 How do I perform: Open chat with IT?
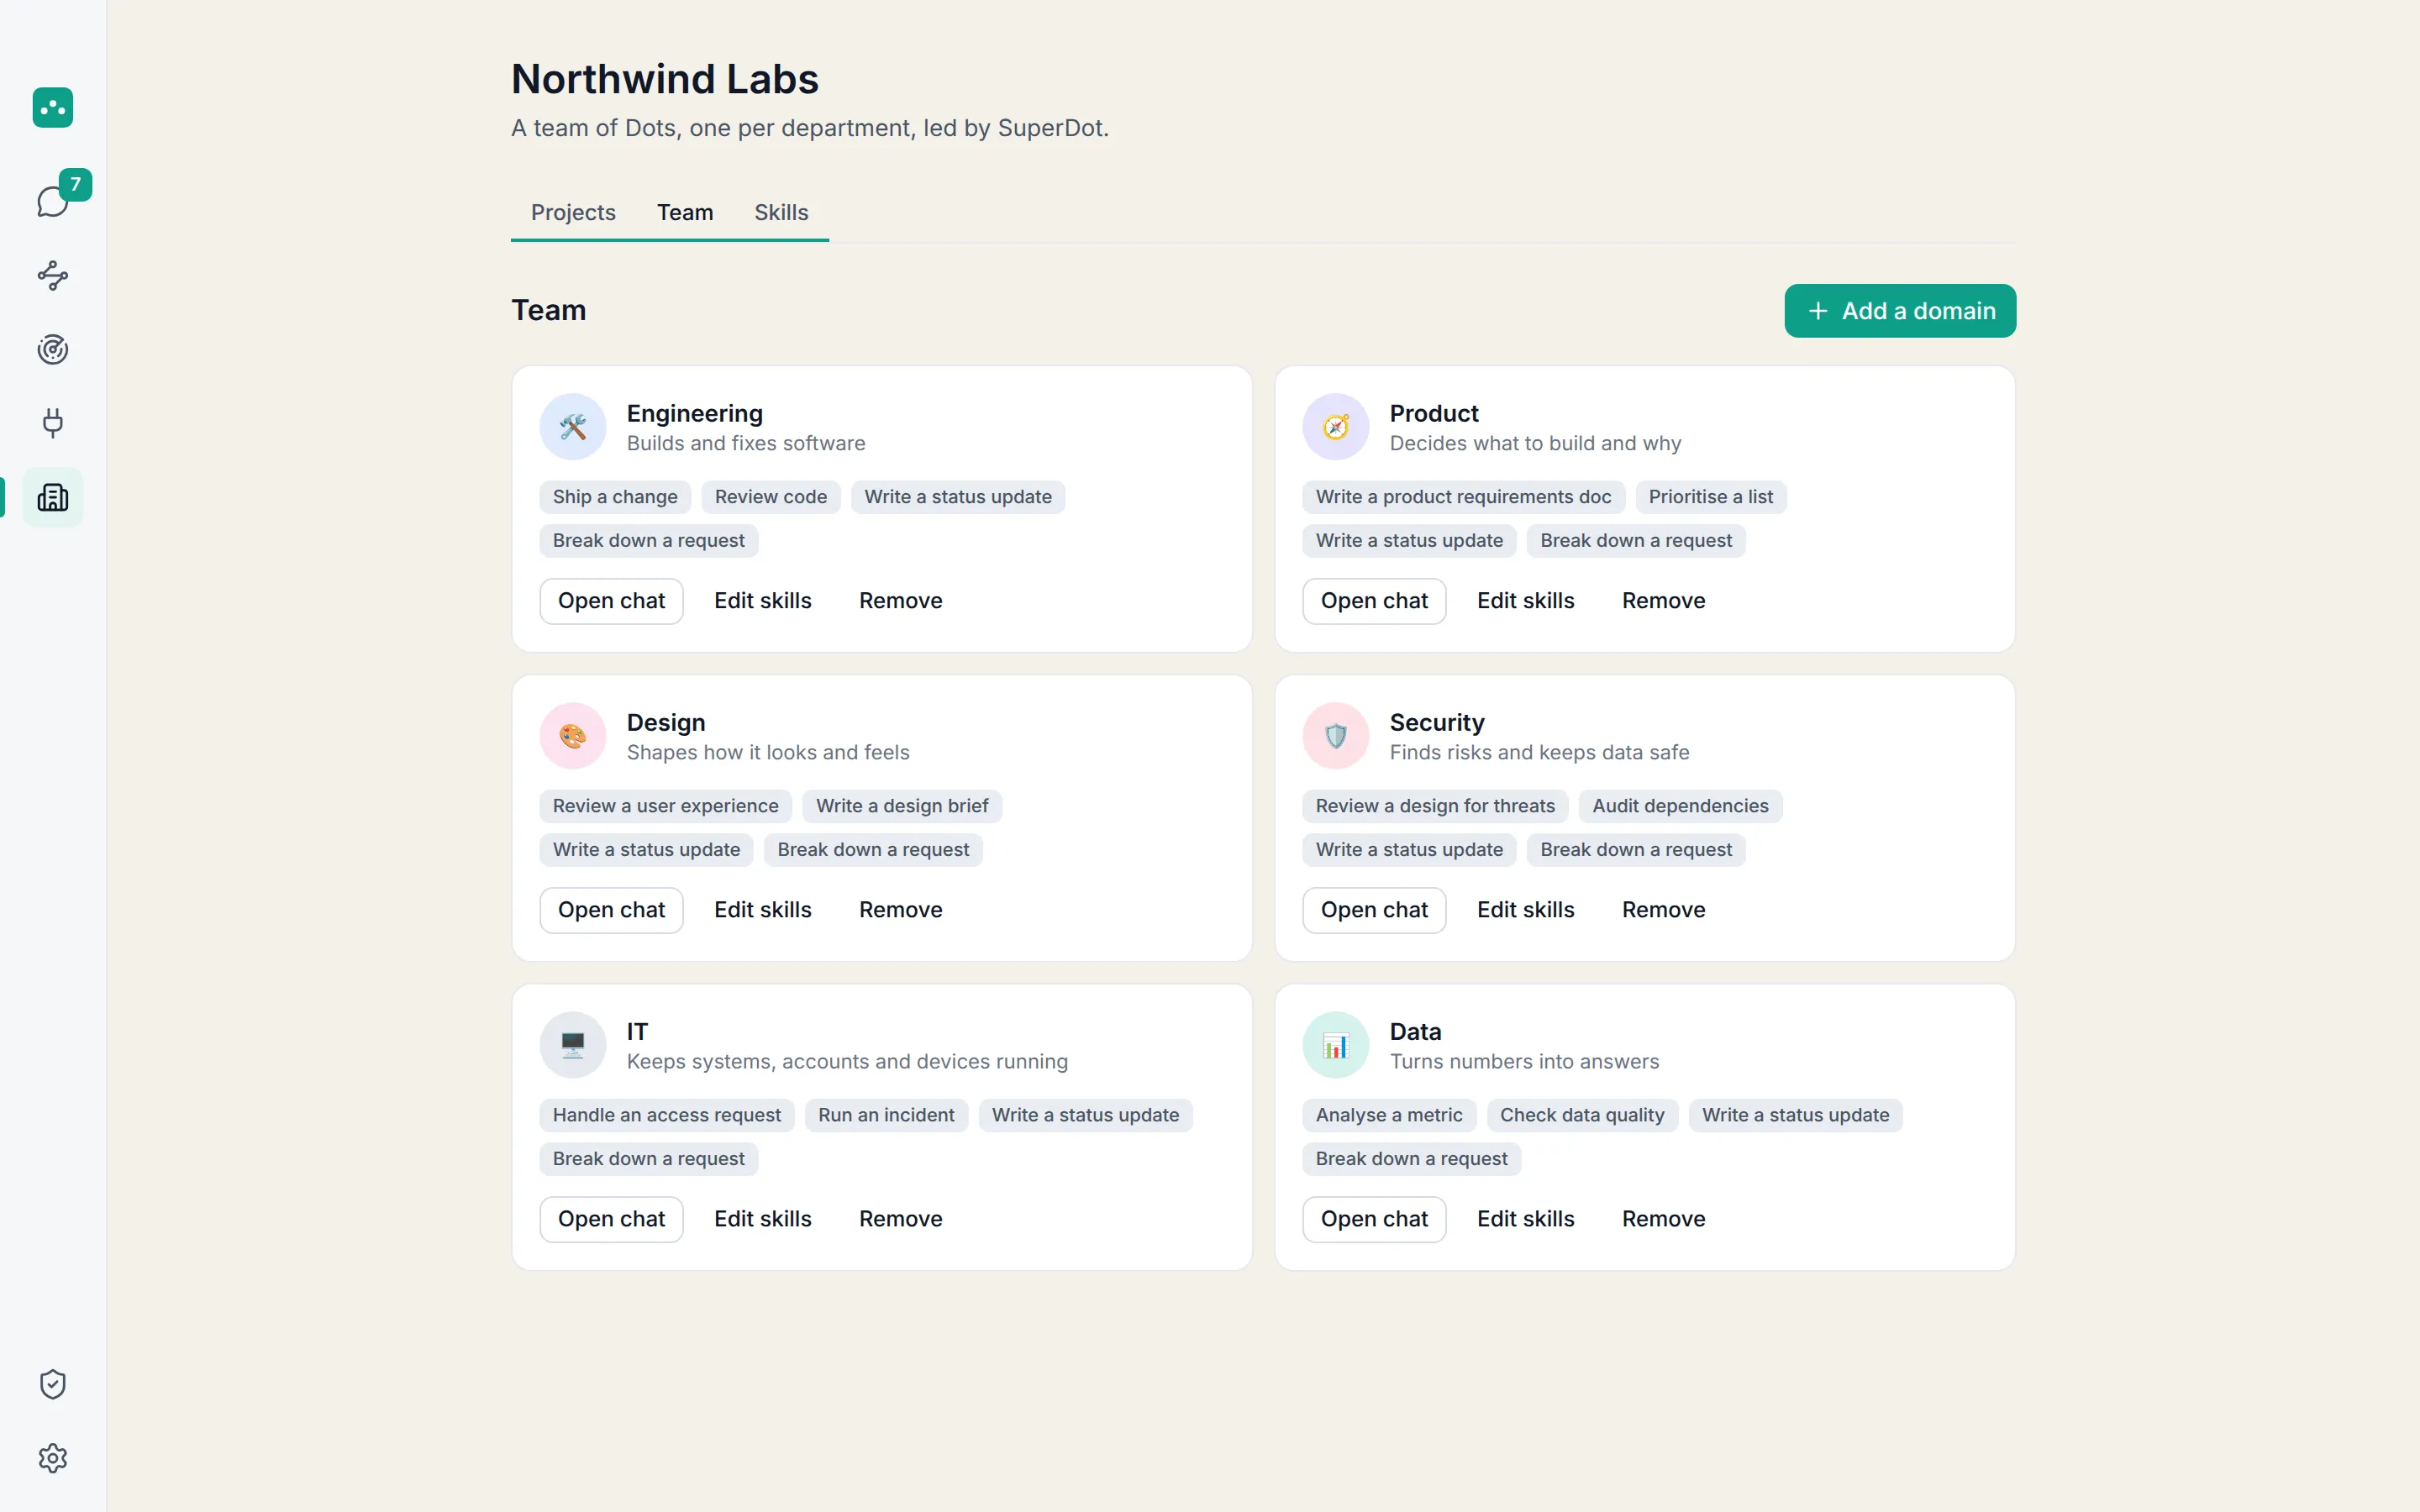tap(611, 1219)
